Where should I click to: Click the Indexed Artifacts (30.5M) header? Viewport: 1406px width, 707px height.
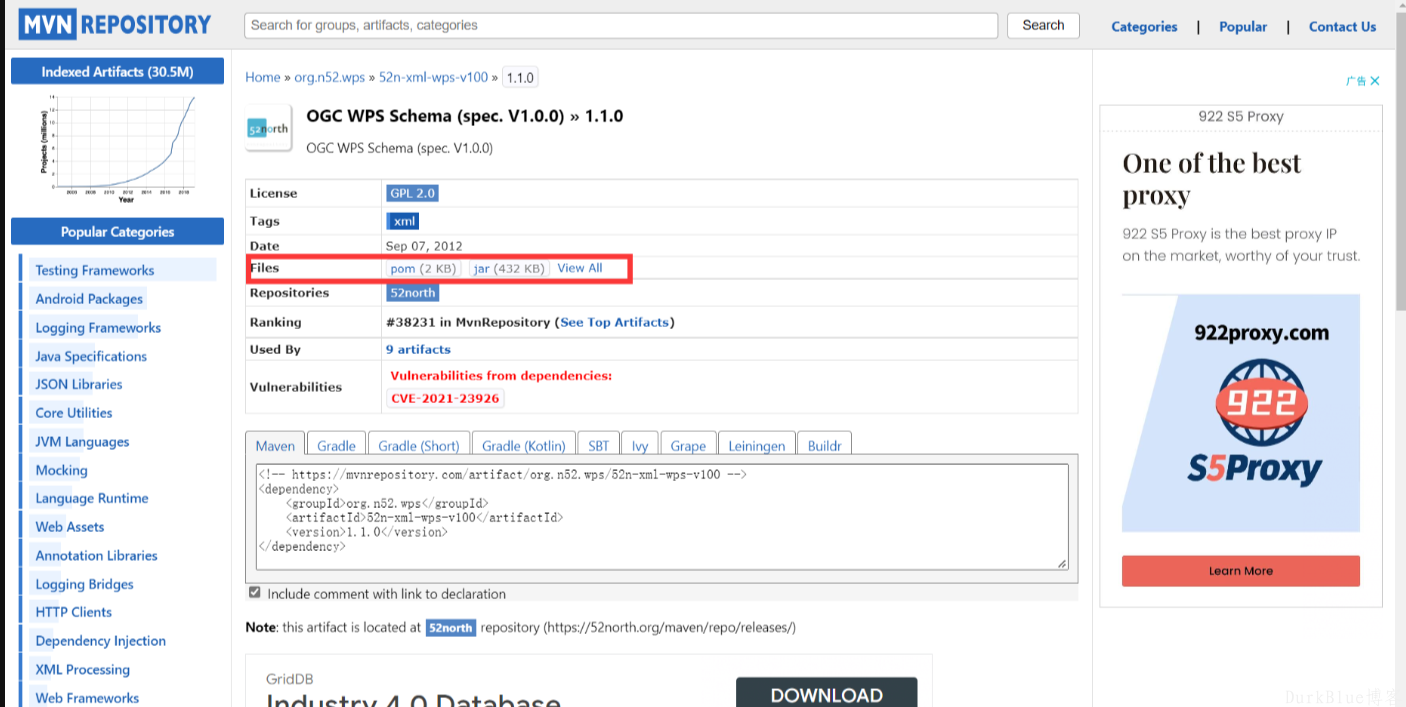point(117,71)
